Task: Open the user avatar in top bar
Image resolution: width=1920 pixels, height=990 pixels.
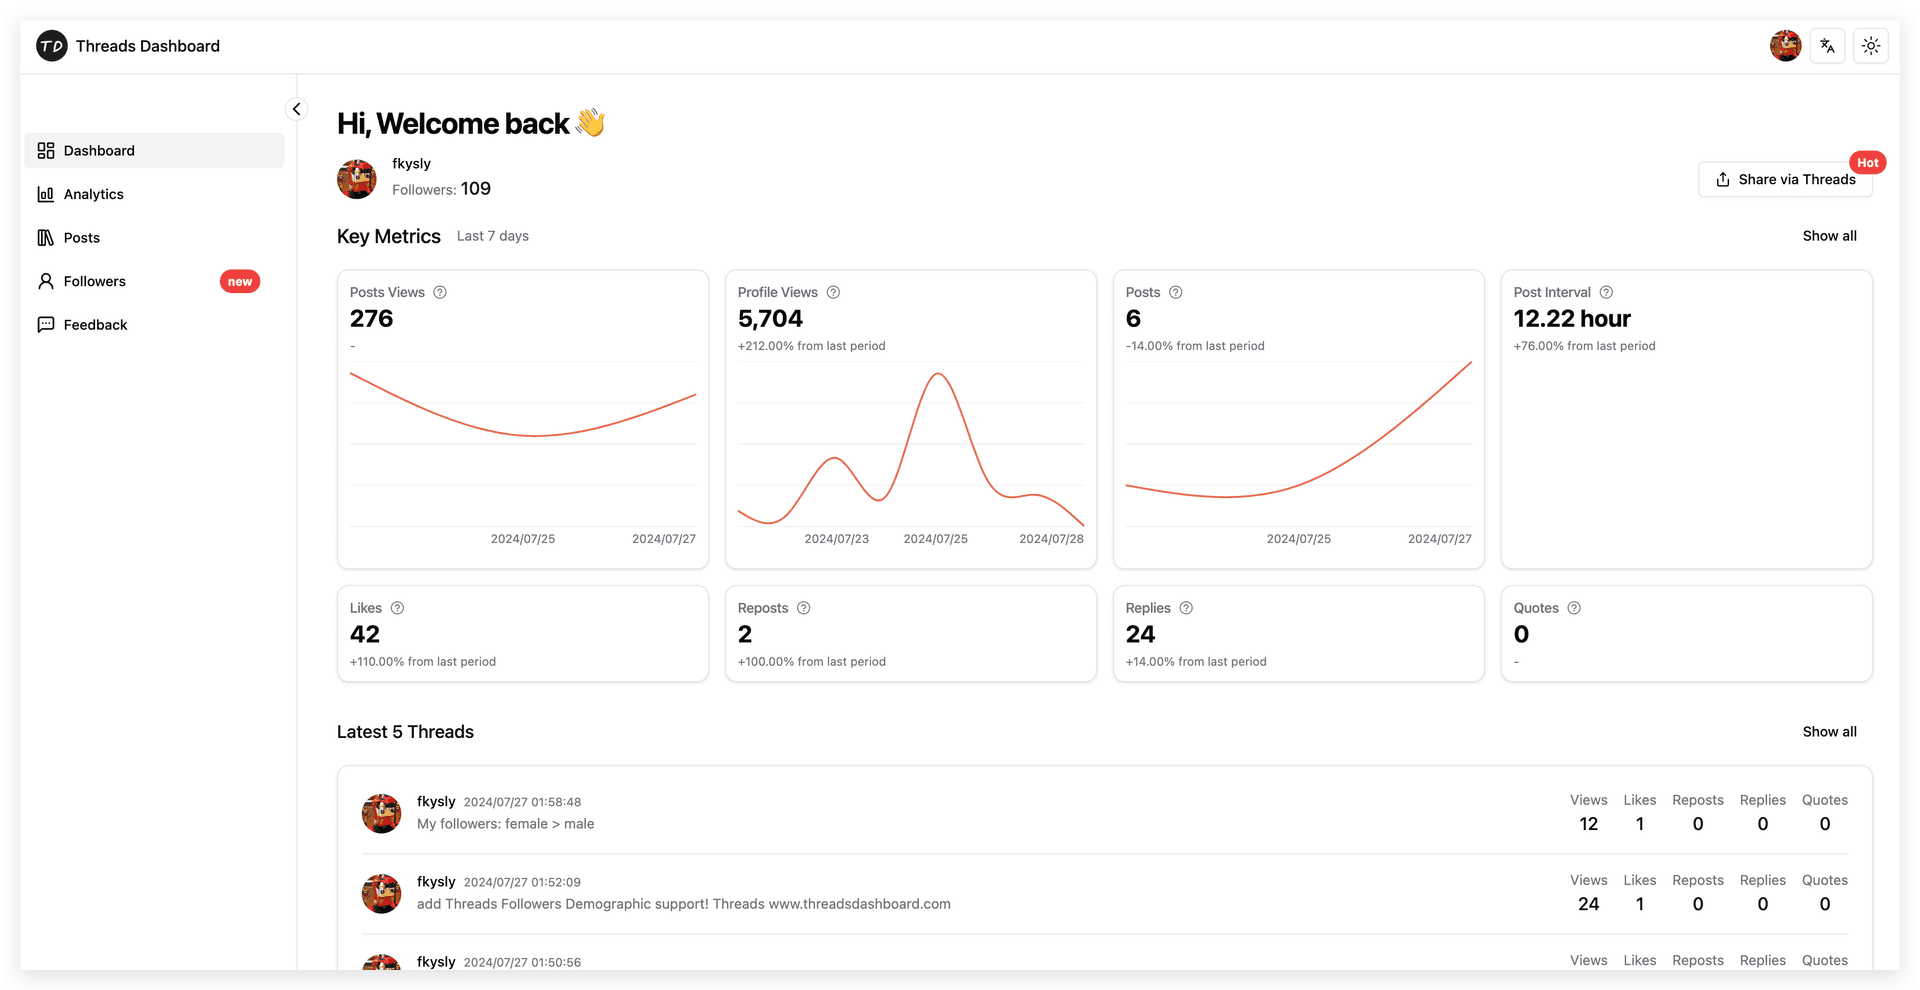Action: (1785, 46)
